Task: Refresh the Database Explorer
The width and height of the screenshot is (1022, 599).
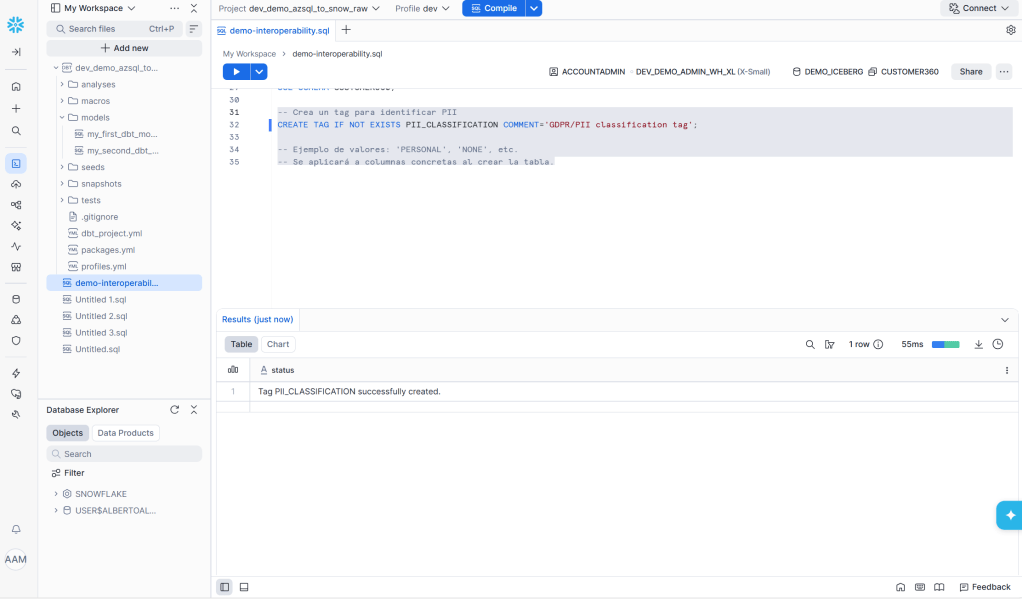Action: (175, 410)
